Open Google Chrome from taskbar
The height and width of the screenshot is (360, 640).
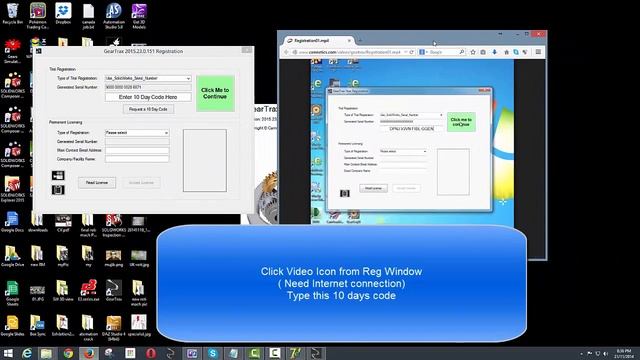[x=68, y=353]
